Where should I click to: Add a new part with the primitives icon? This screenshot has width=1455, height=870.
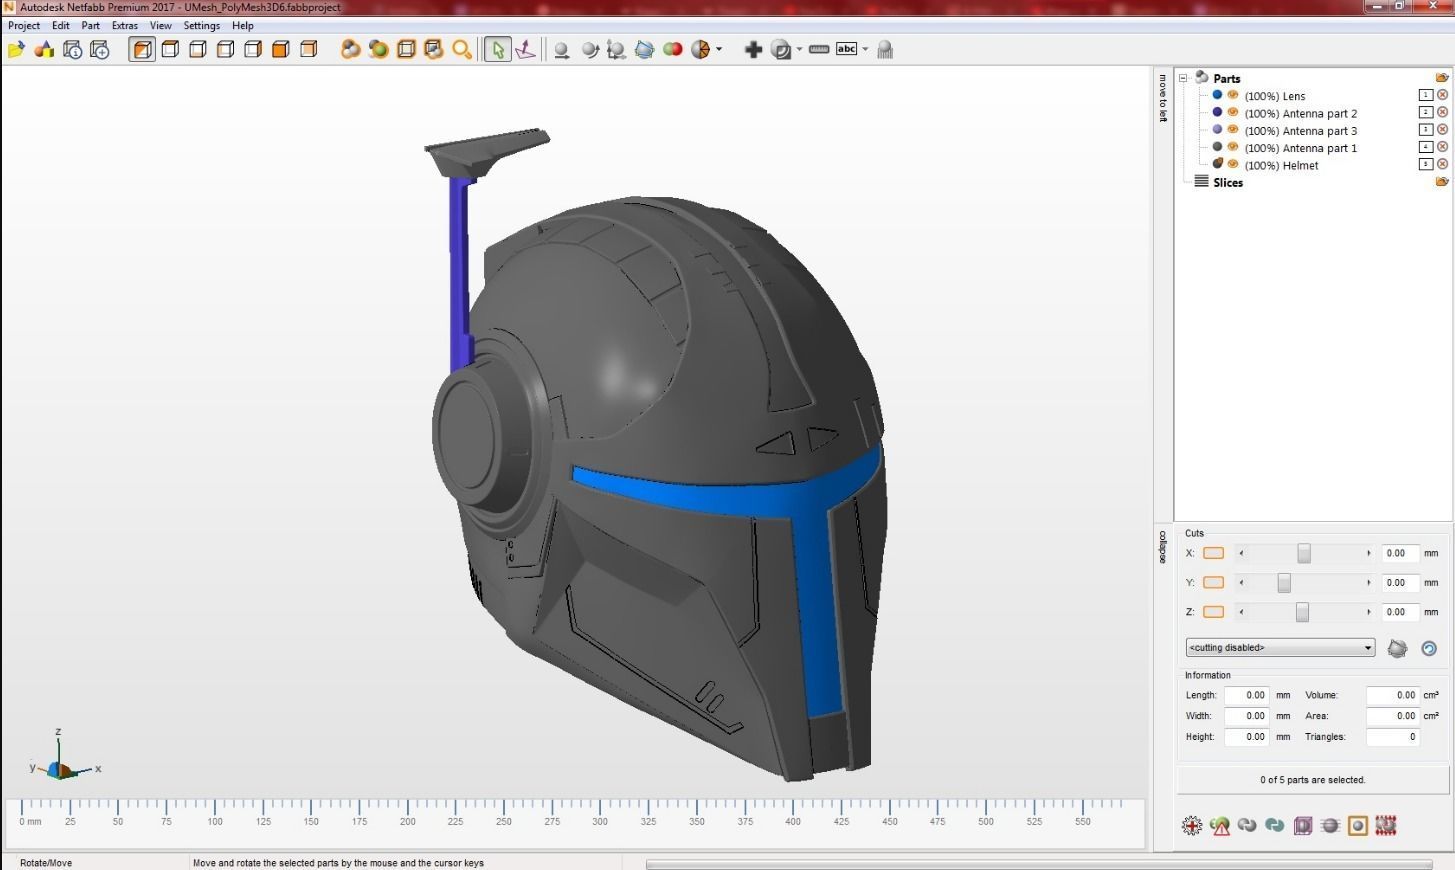pos(44,49)
